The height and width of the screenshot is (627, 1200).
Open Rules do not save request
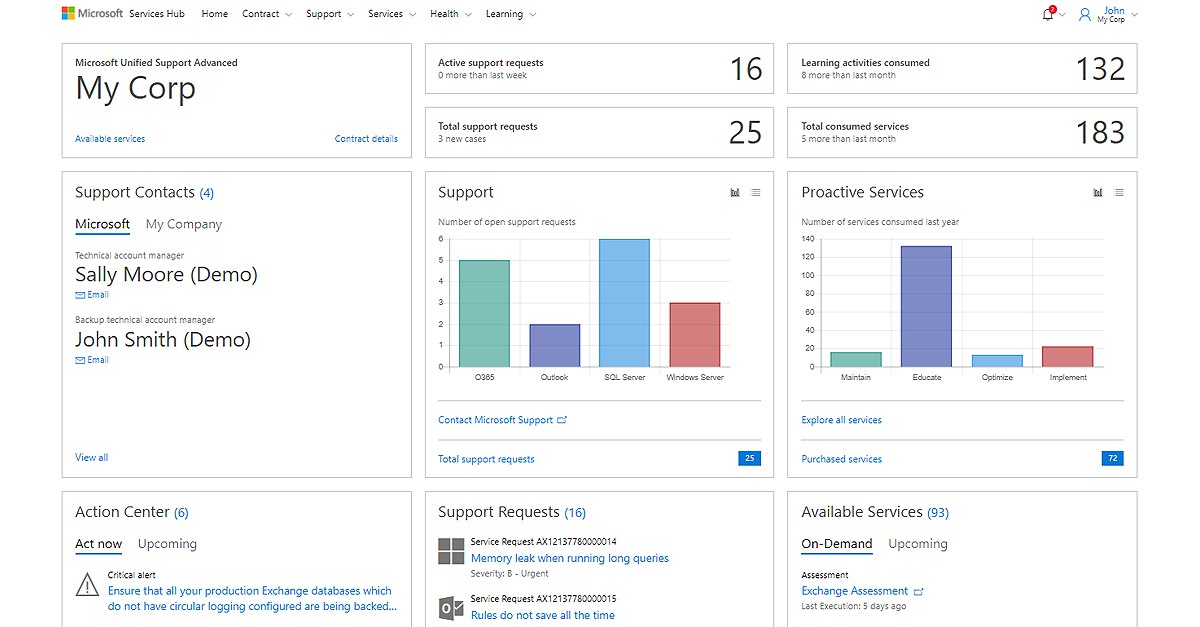click(543, 615)
